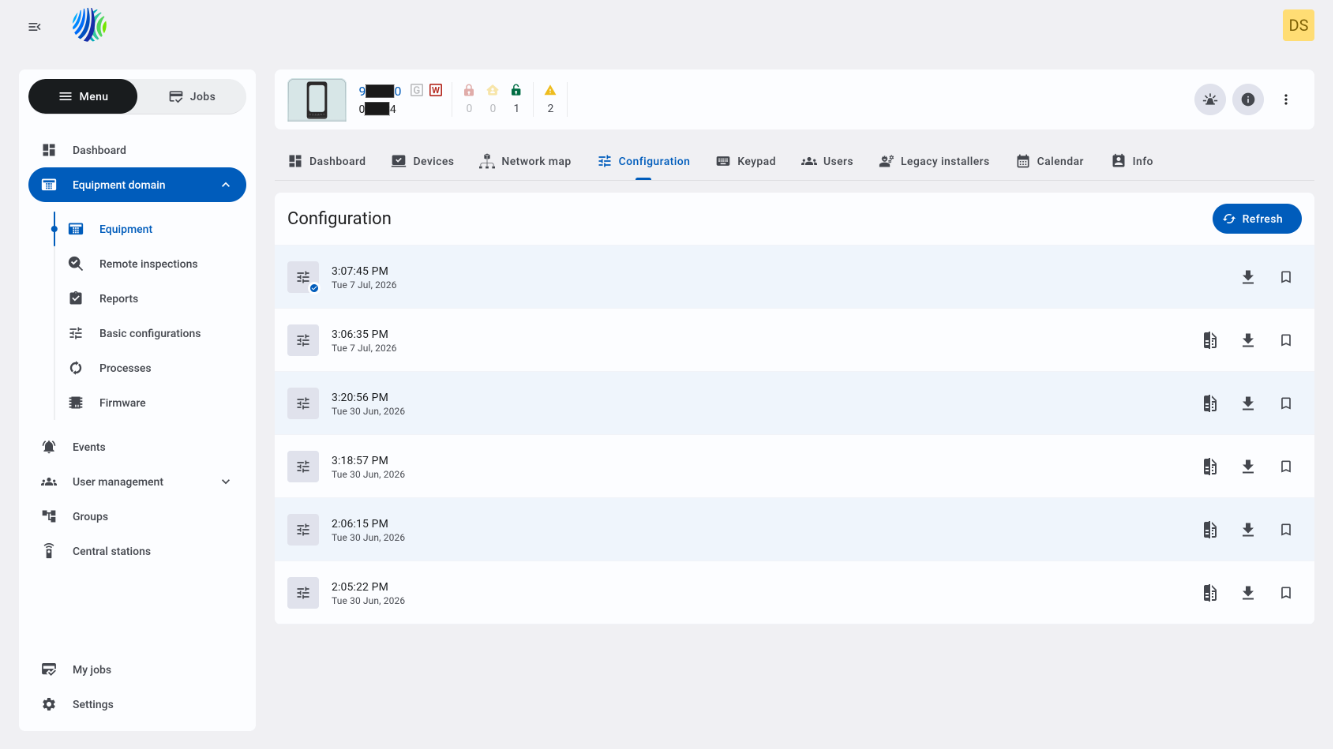The height and width of the screenshot is (749, 1333).
Task: Collapse the sidebar with the menu icon
Action: click(34, 27)
